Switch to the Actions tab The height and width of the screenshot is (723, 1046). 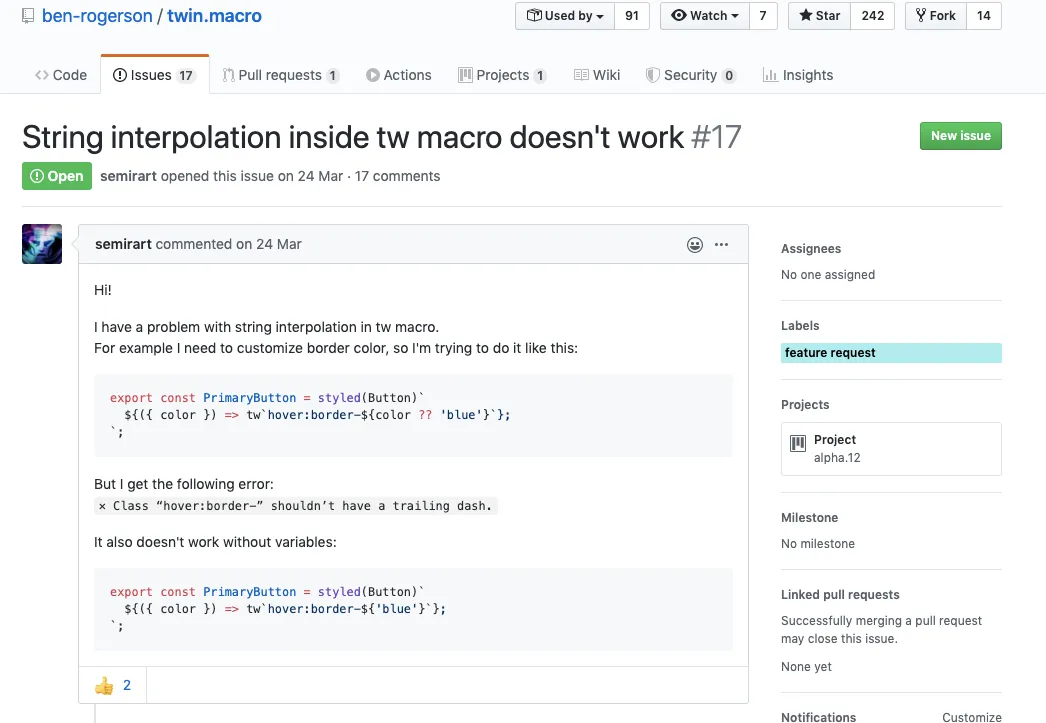(x=399, y=75)
